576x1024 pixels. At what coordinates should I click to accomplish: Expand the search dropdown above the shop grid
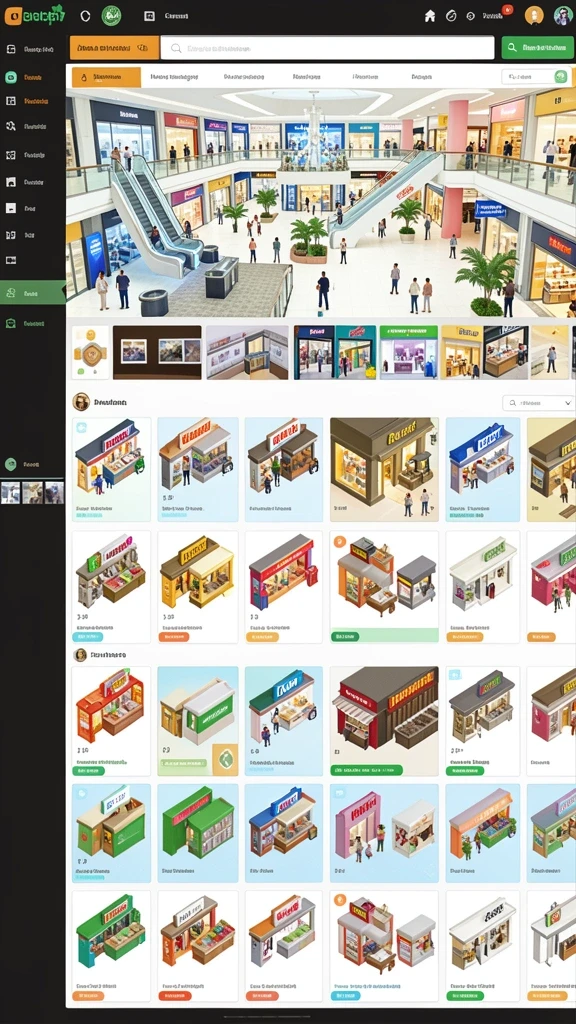pos(538,403)
